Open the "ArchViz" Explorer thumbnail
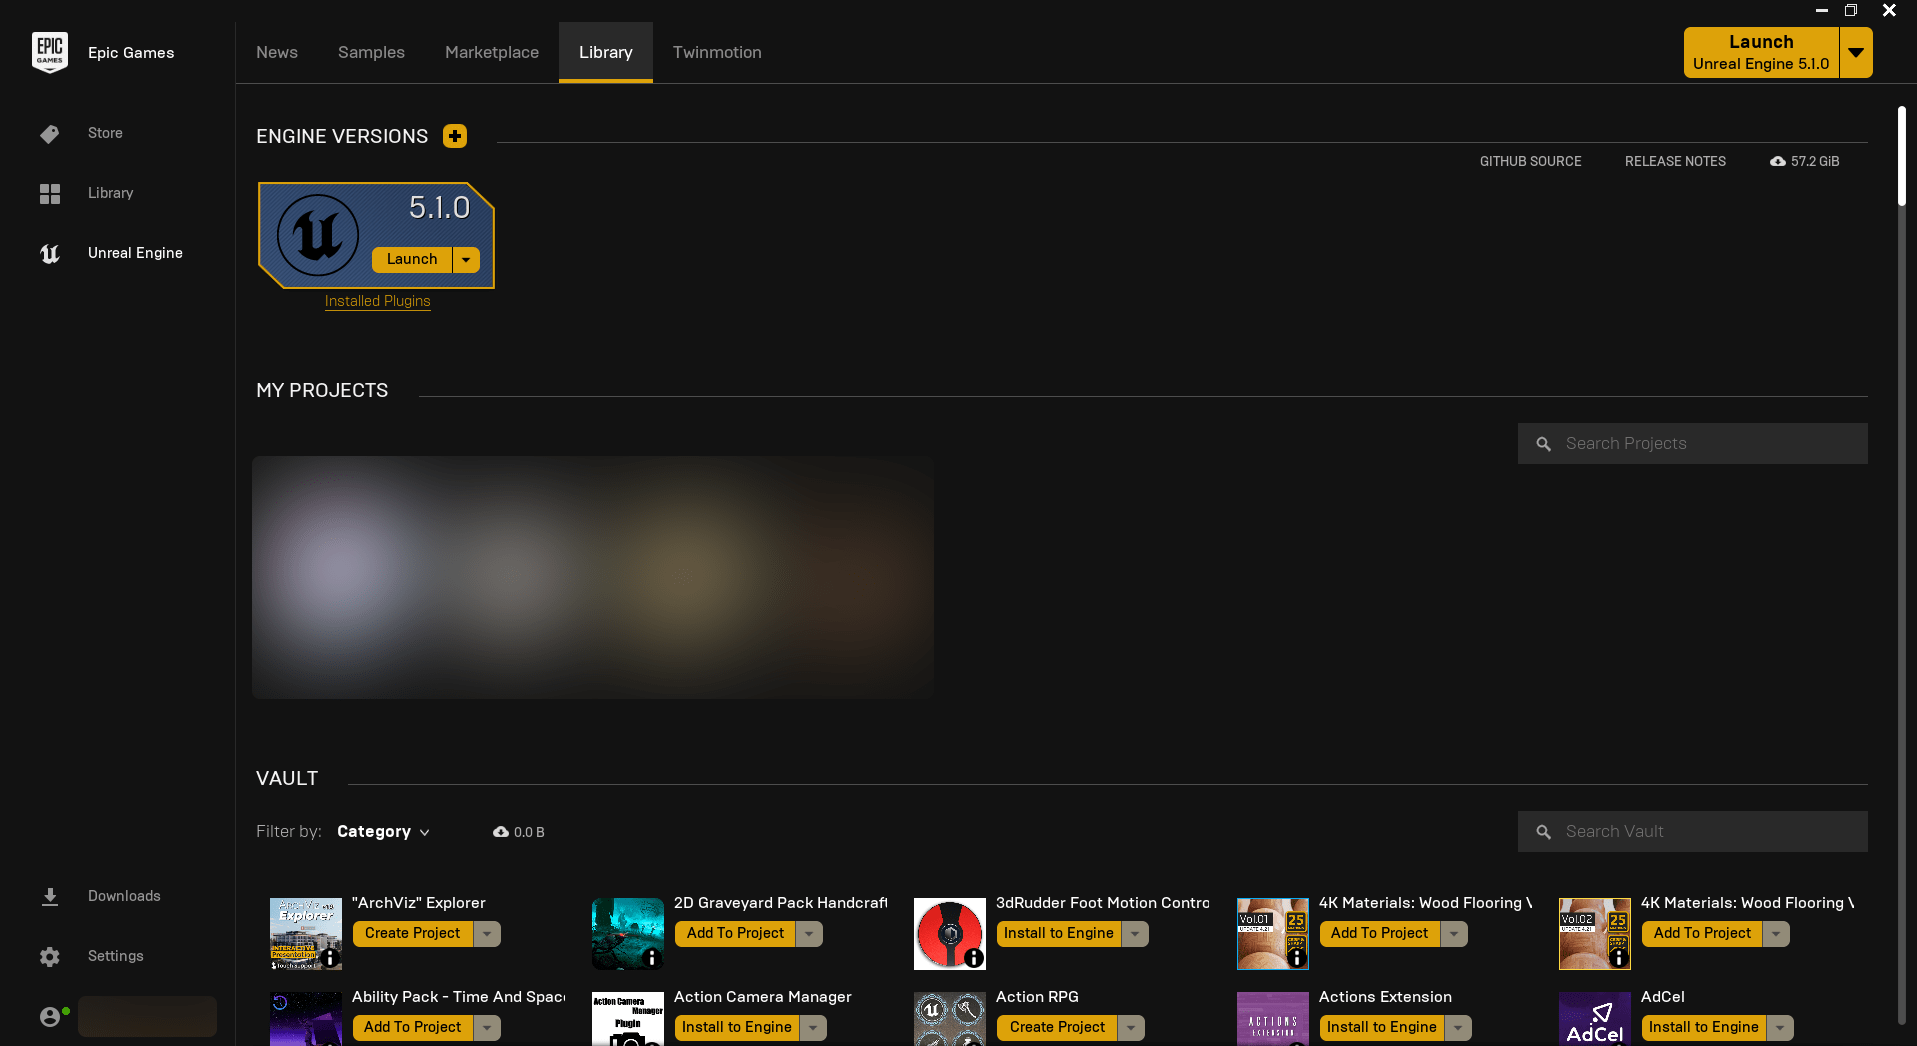1917x1046 pixels. point(306,934)
